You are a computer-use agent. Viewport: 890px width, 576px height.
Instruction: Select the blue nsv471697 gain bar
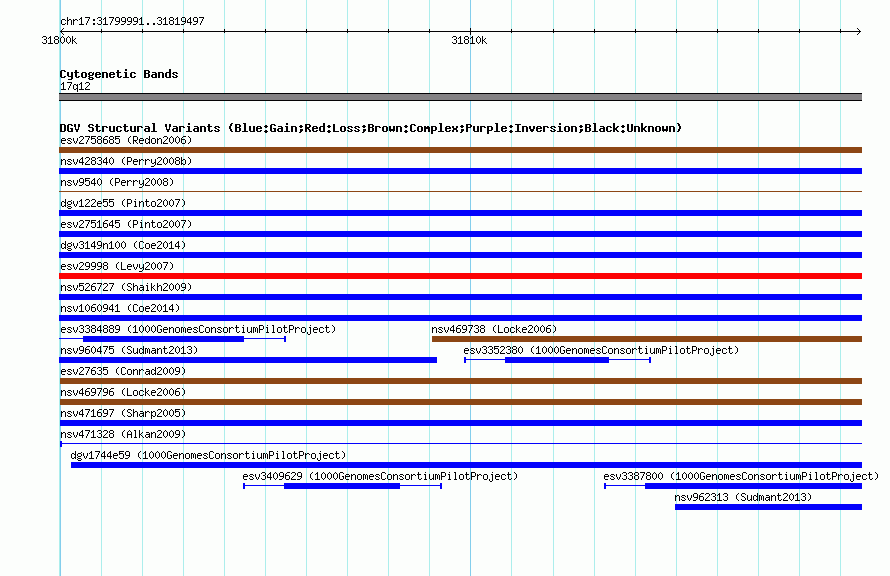(460, 423)
